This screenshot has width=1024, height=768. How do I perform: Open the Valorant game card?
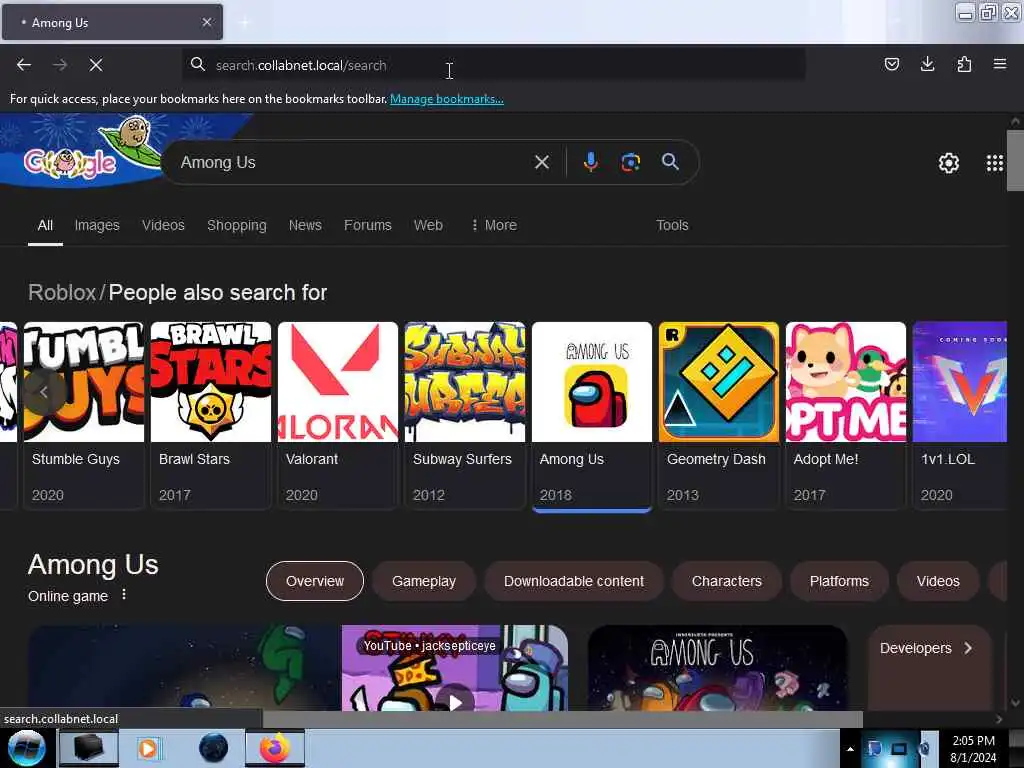coord(338,415)
